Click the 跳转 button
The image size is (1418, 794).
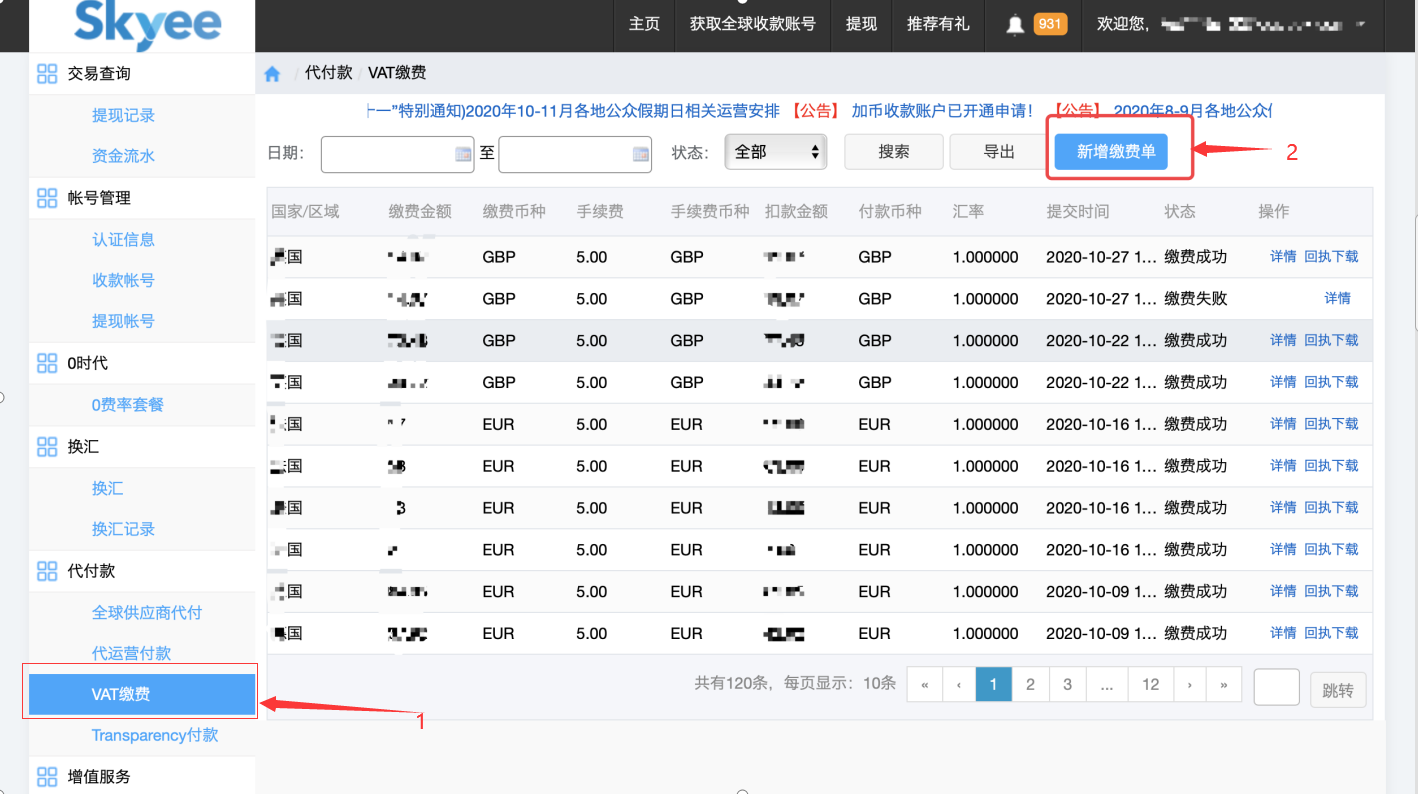click(x=1338, y=690)
